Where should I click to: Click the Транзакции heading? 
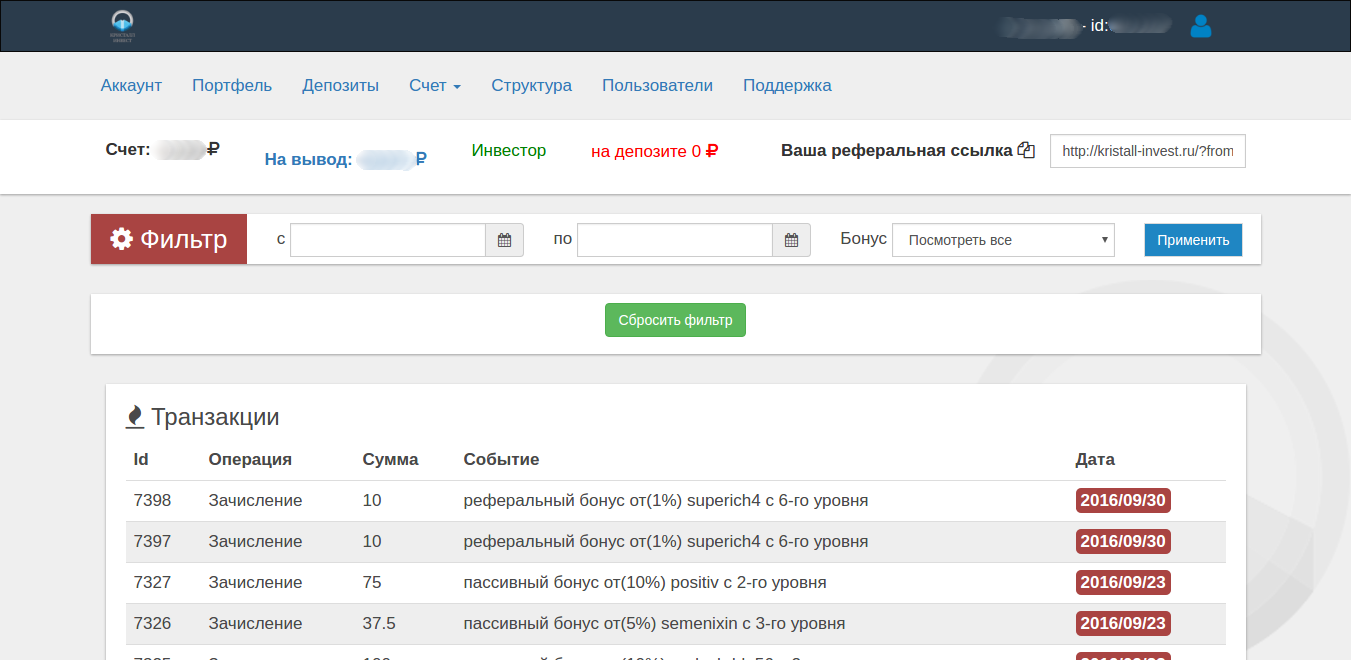point(215,417)
